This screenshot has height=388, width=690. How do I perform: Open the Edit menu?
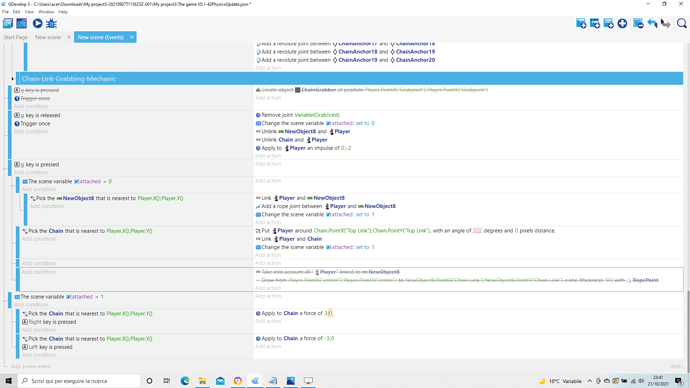(16, 12)
